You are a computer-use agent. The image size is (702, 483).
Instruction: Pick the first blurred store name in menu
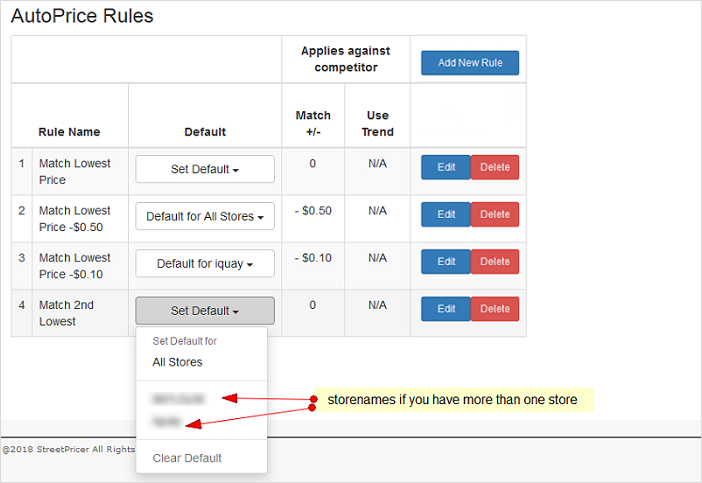pos(178,399)
